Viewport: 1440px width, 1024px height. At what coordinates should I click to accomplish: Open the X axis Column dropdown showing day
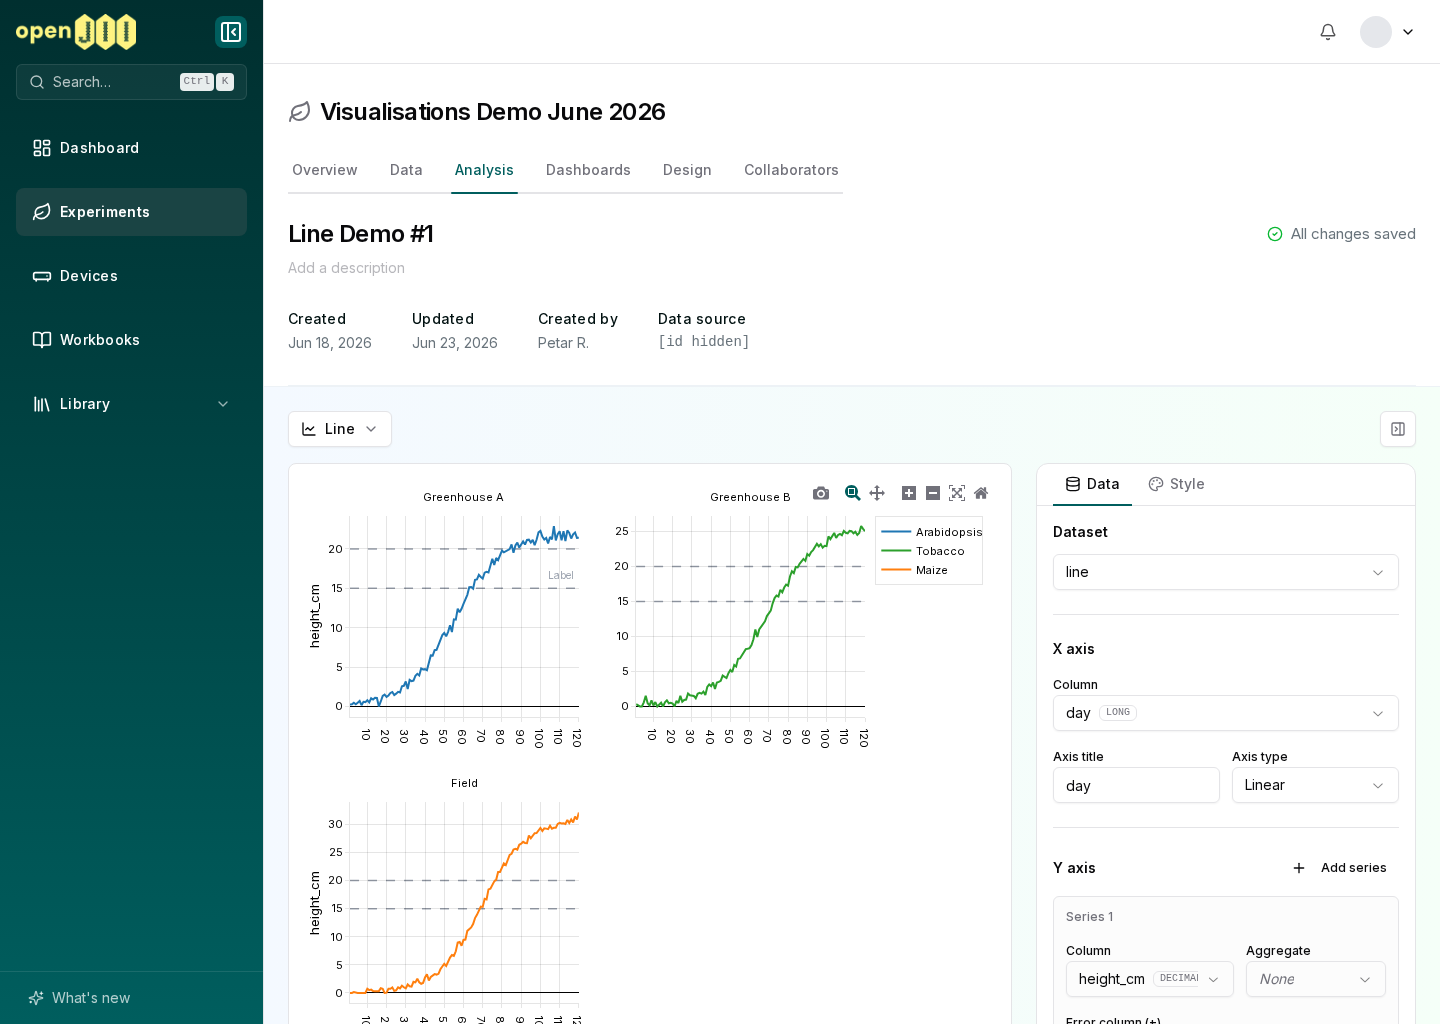click(1226, 713)
